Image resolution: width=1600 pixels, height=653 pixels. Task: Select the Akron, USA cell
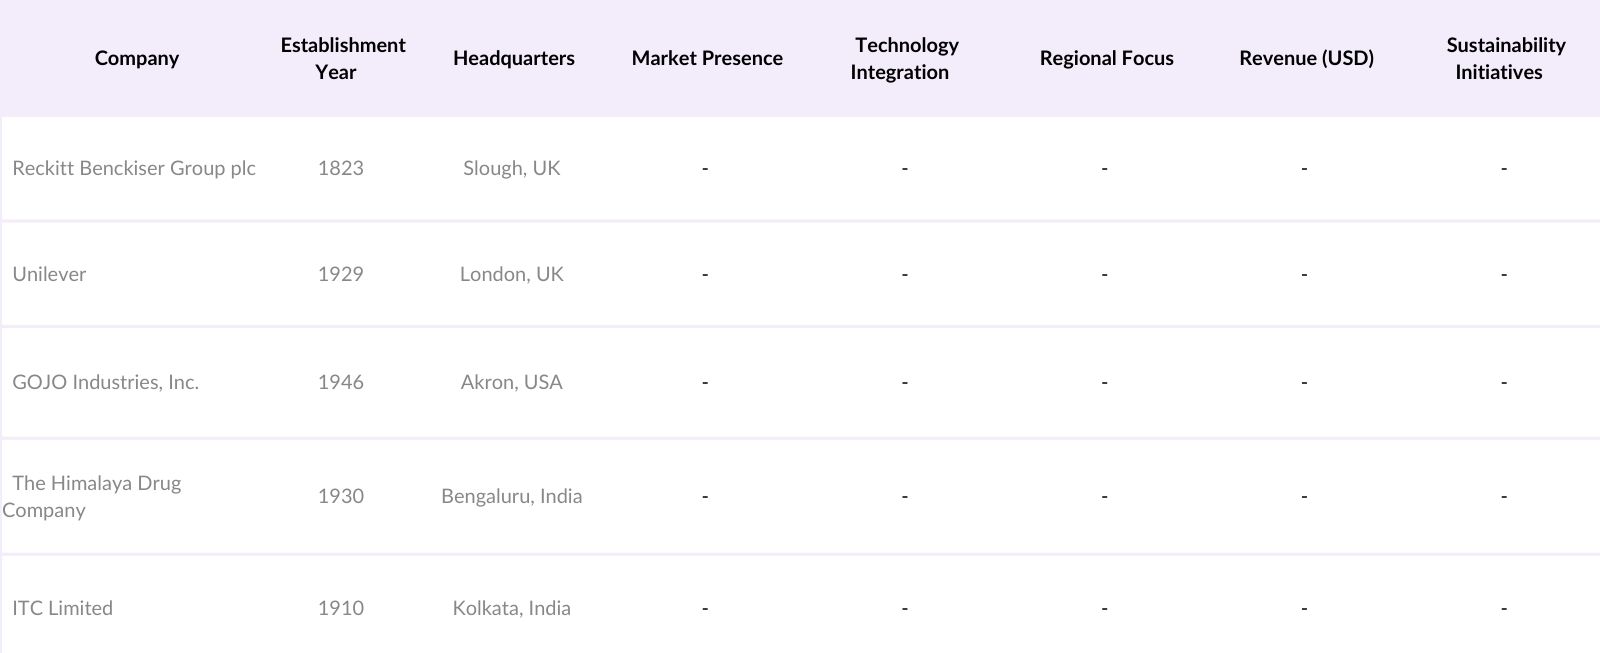[511, 382]
